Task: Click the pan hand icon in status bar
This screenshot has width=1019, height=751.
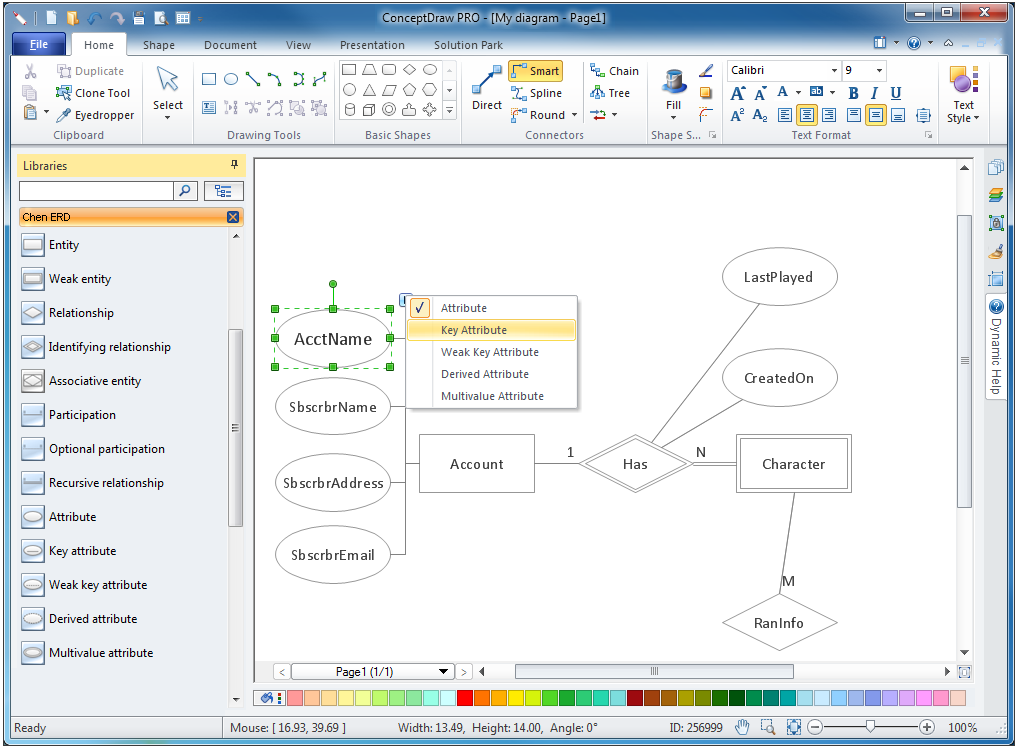Action: tap(742, 727)
